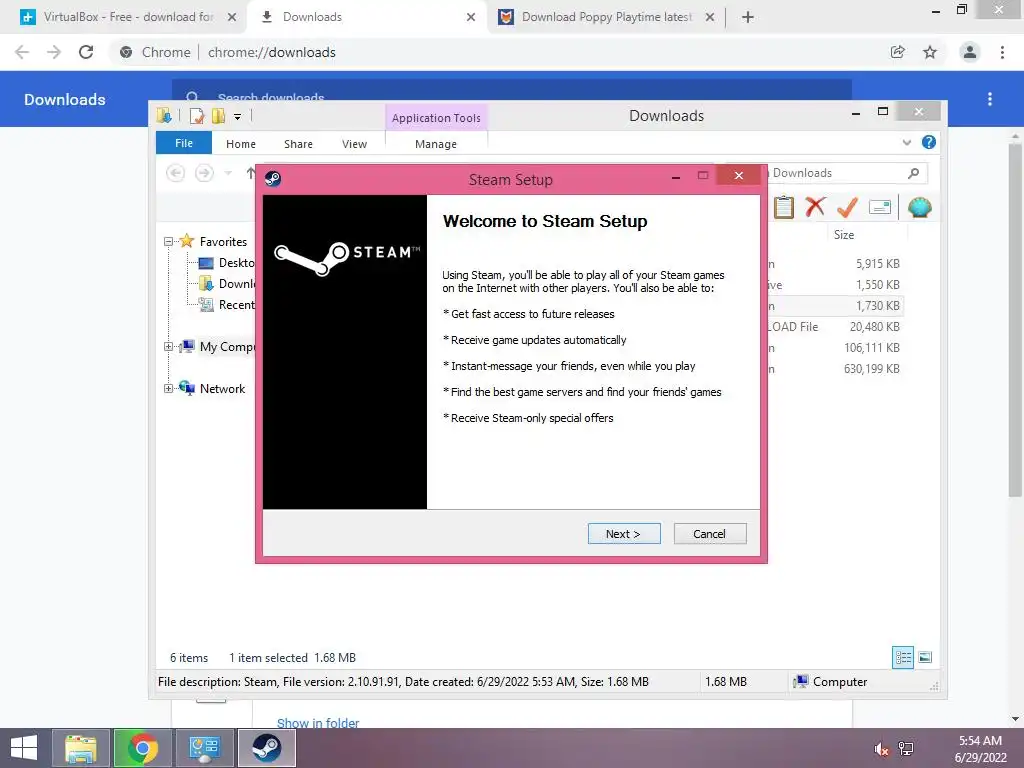Open Customize Quick Access Toolbar dropdown
This screenshot has height=768, width=1024.
click(238, 117)
